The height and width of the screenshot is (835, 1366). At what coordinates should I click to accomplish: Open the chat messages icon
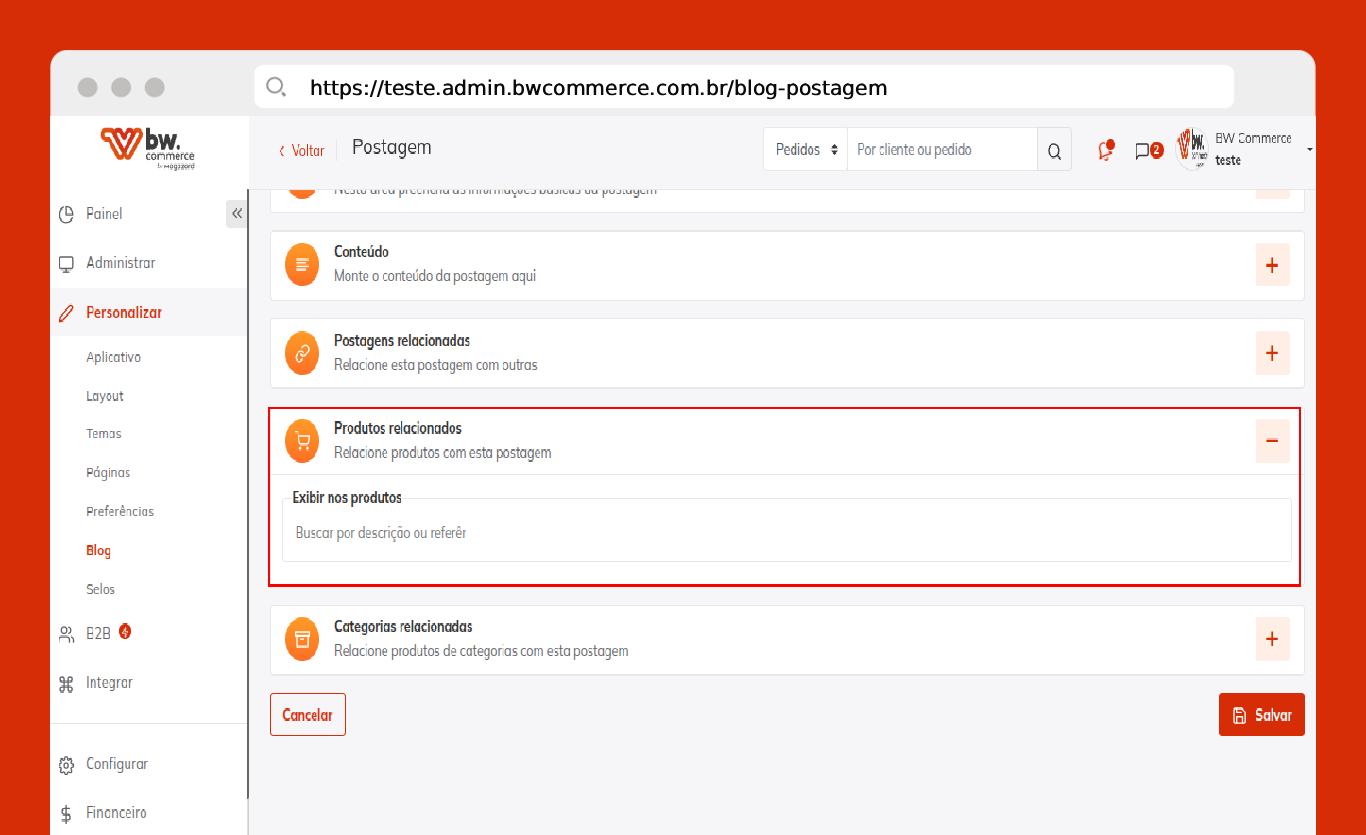1143,151
